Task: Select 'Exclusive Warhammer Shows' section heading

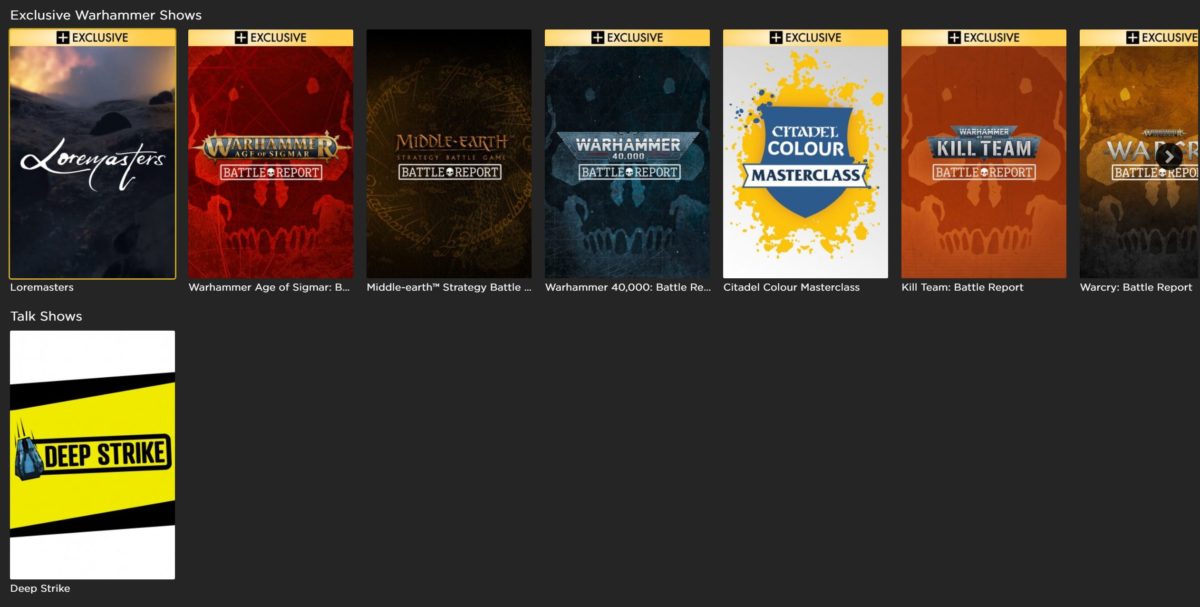Action: (106, 15)
